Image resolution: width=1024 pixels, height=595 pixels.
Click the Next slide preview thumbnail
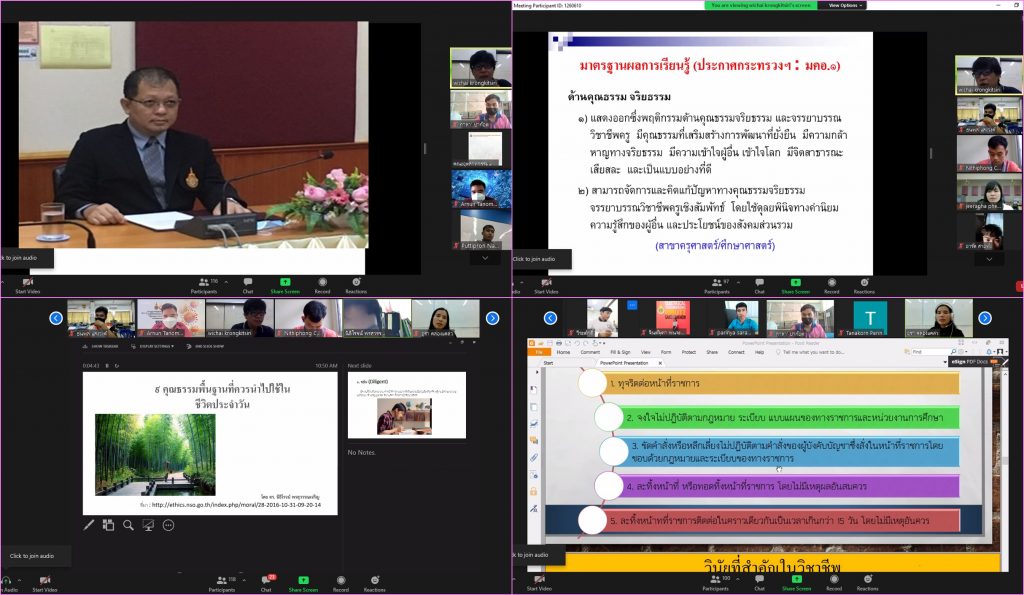pos(392,405)
